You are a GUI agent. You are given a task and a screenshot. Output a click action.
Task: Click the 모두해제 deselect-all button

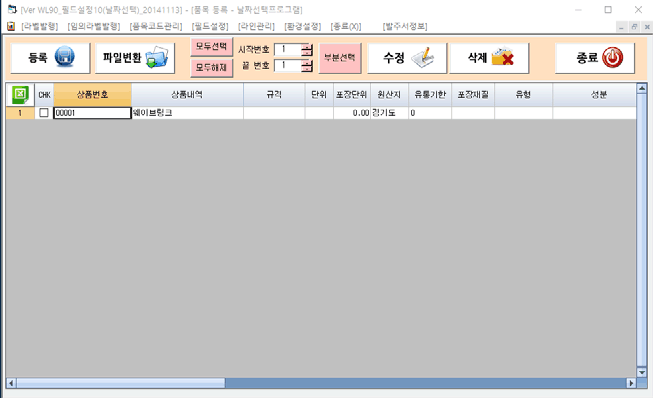click(212, 67)
